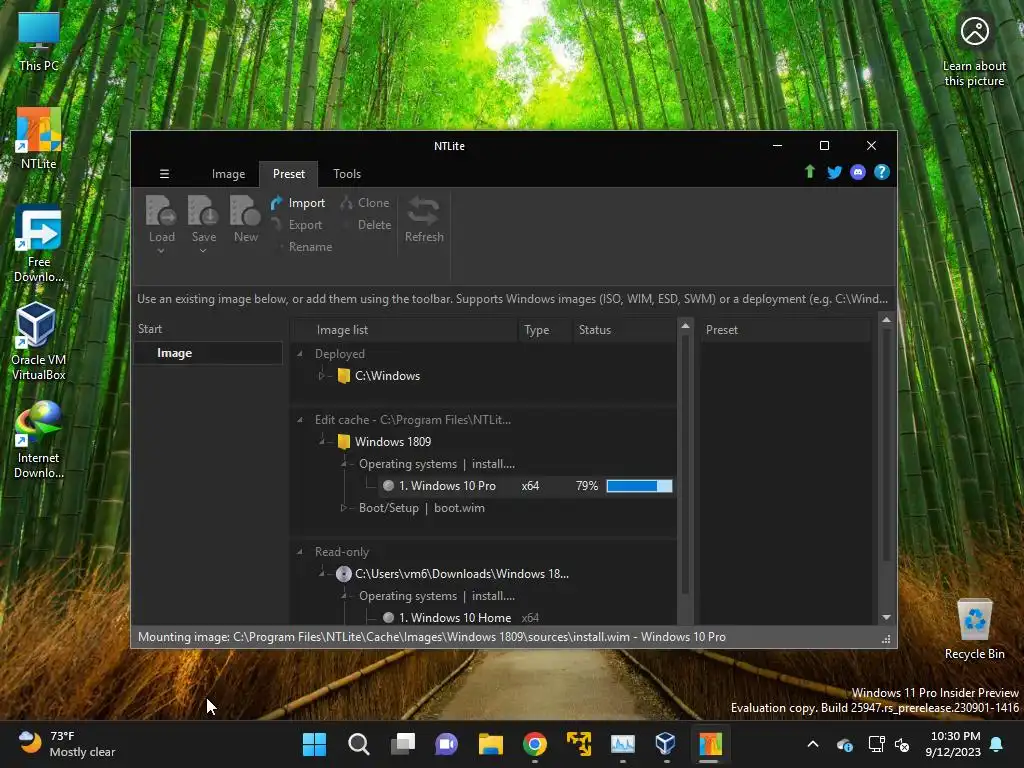Collapse the Windows 1809 tree node
1024x768 pixels.
point(321,441)
